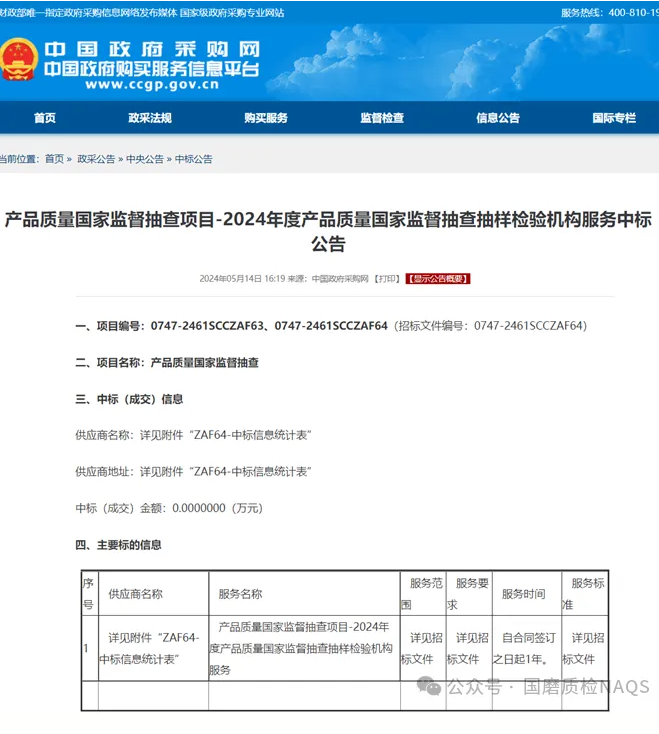Navigate to 中央公告 in the breadcrumb
This screenshot has width=659, height=734.
(x=145, y=159)
